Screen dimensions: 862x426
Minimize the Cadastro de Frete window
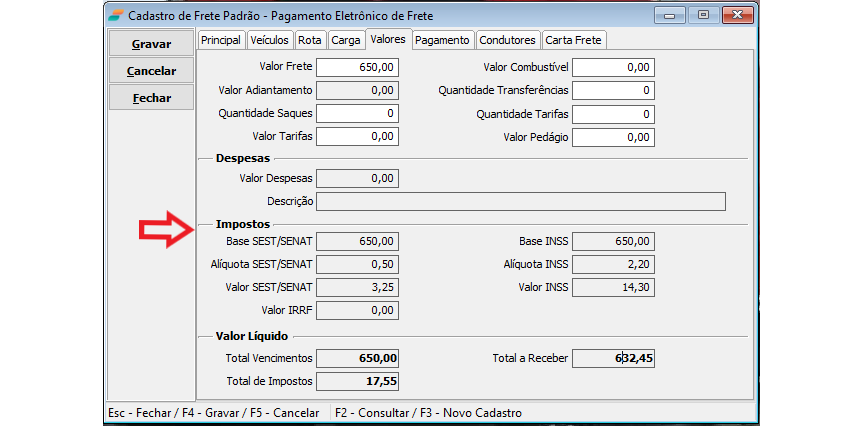[671, 15]
